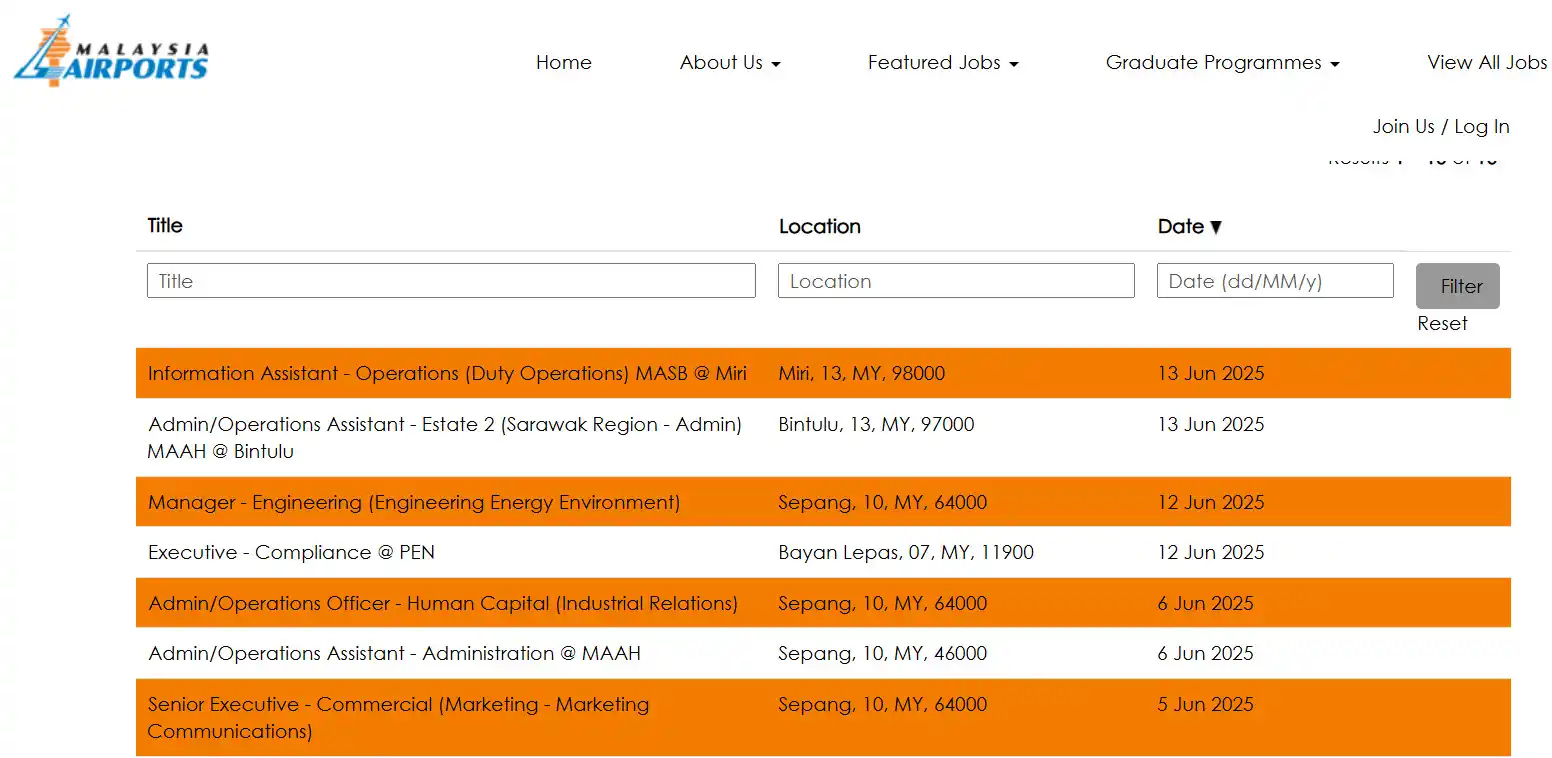Click the Join Us / Log In link

(1441, 126)
